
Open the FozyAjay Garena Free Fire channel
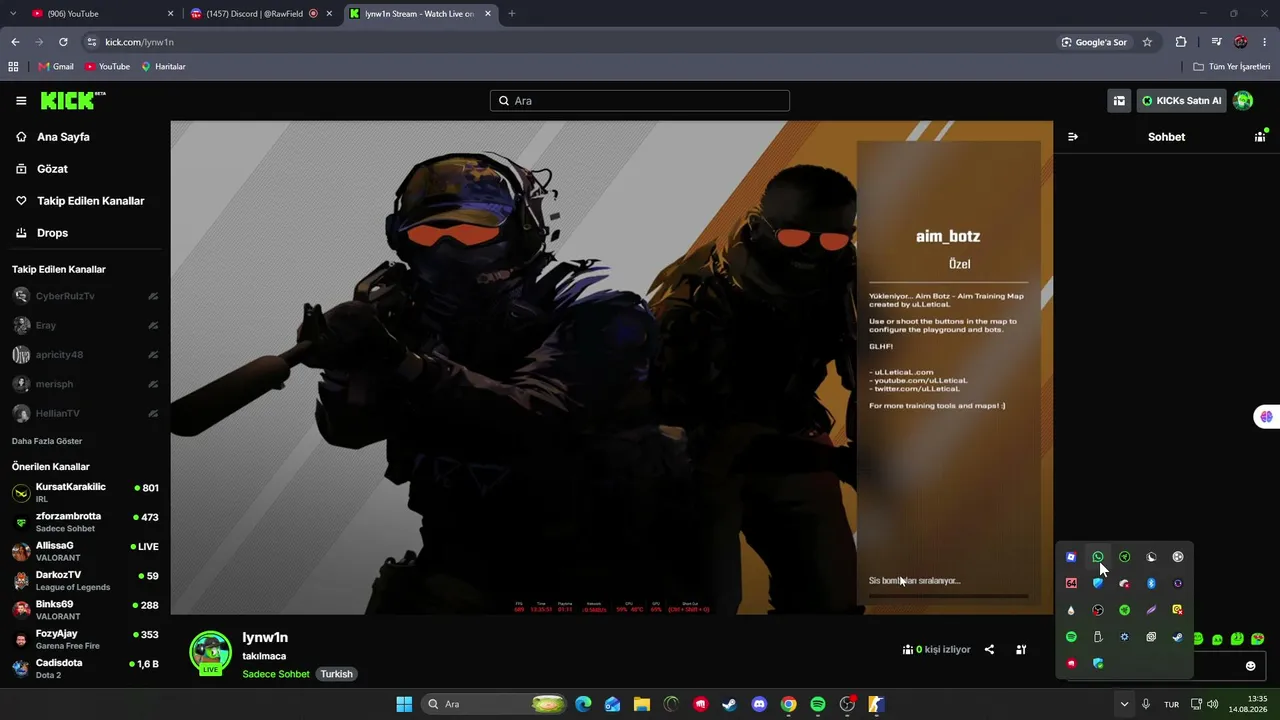coord(85,639)
